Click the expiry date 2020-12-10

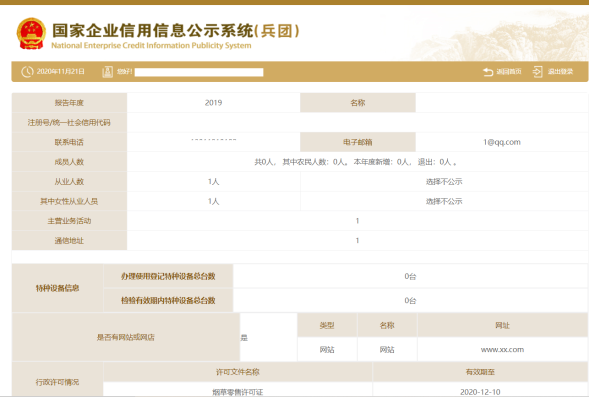pyautogui.click(x=480, y=392)
